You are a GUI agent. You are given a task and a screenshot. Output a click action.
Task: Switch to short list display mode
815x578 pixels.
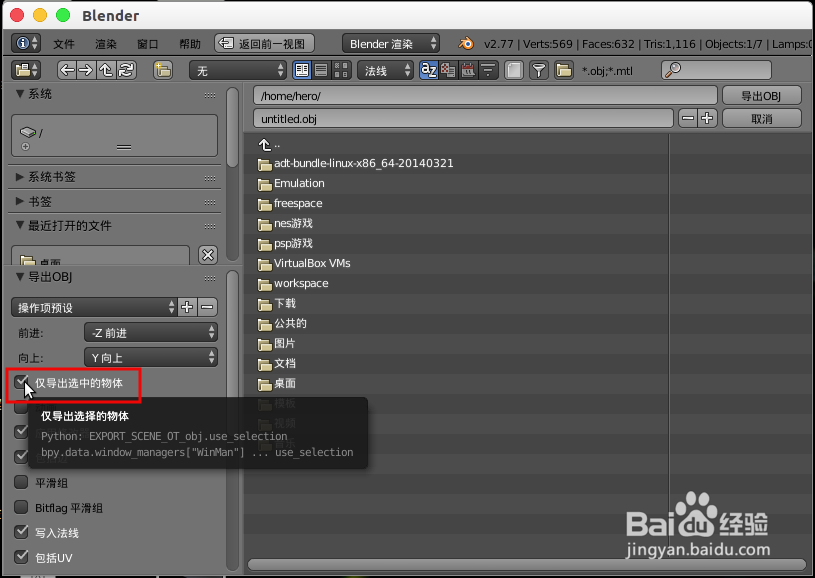[x=301, y=70]
